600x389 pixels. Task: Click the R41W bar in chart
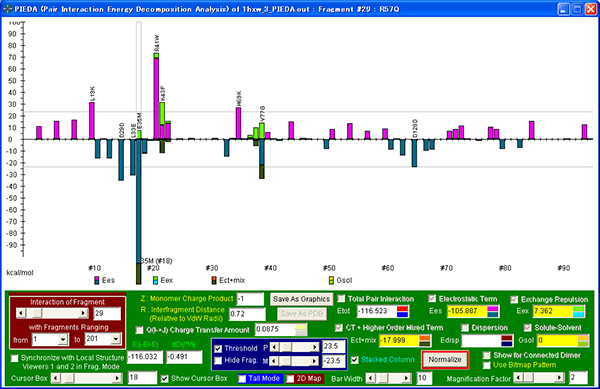(156, 96)
